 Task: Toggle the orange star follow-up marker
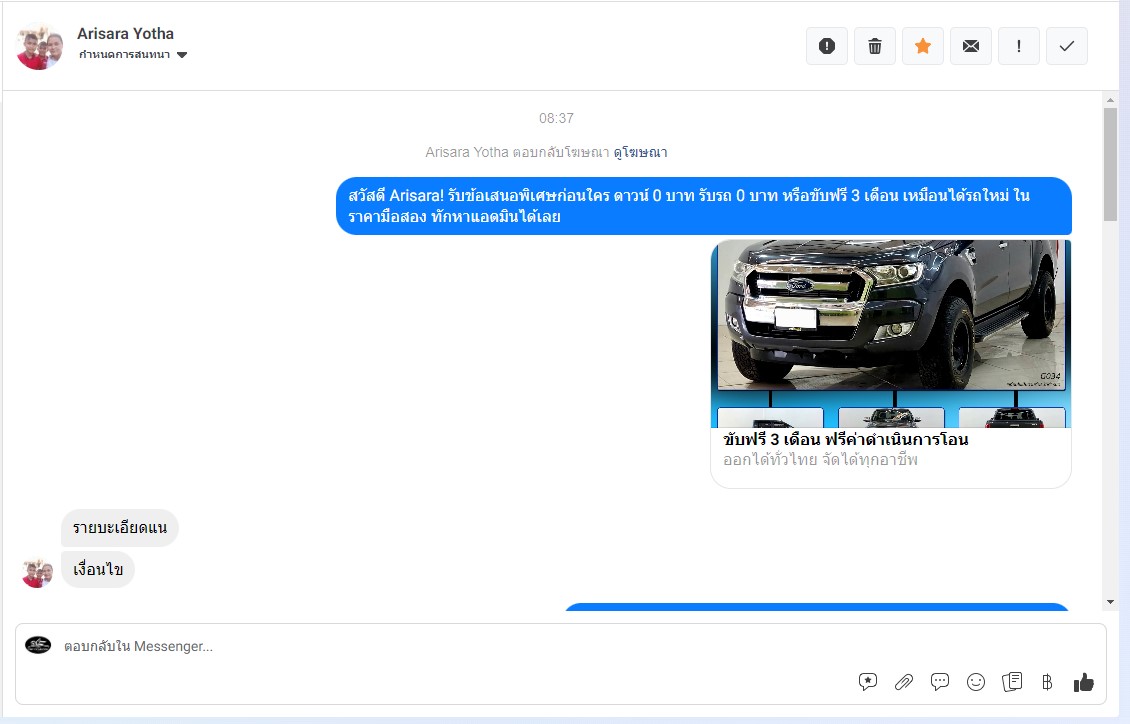click(x=923, y=46)
